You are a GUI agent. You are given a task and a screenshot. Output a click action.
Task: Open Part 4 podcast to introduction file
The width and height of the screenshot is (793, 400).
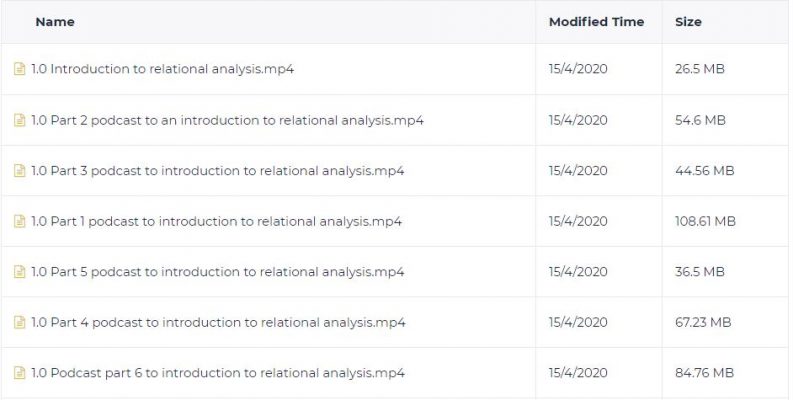click(x=218, y=323)
